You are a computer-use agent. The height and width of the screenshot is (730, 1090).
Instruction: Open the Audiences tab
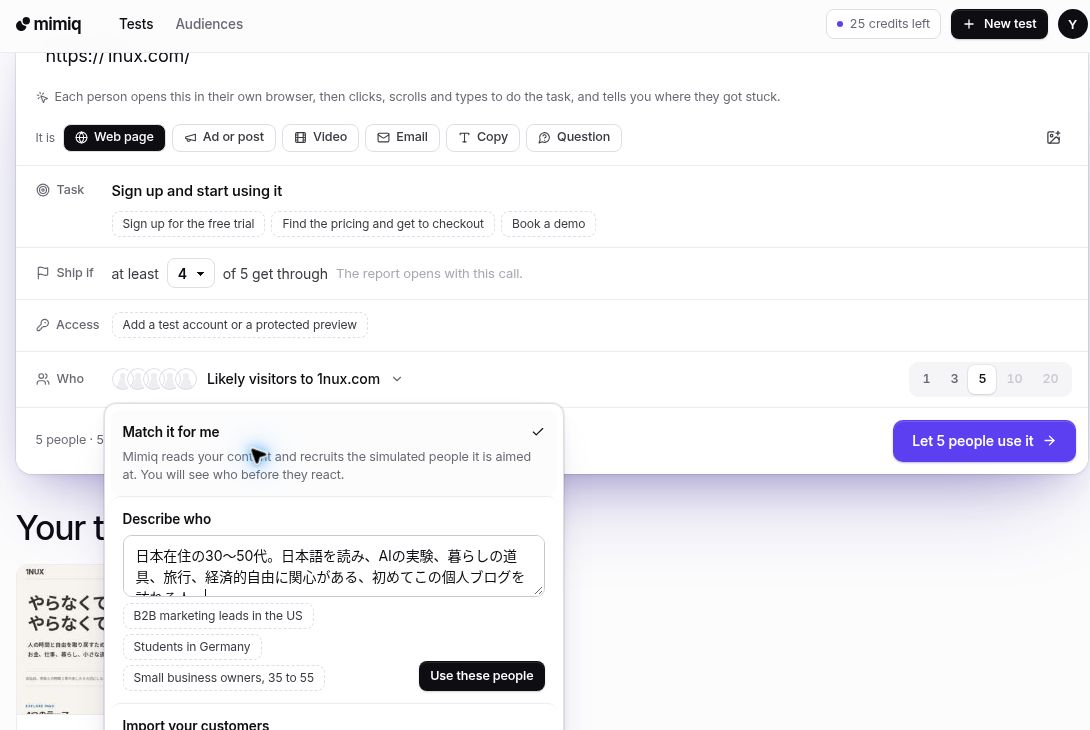click(x=209, y=24)
